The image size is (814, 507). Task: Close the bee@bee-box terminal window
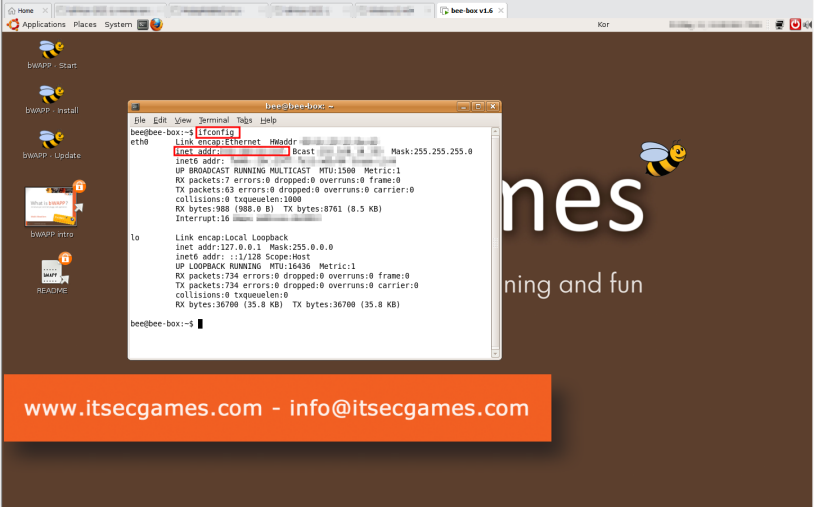(493, 106)
